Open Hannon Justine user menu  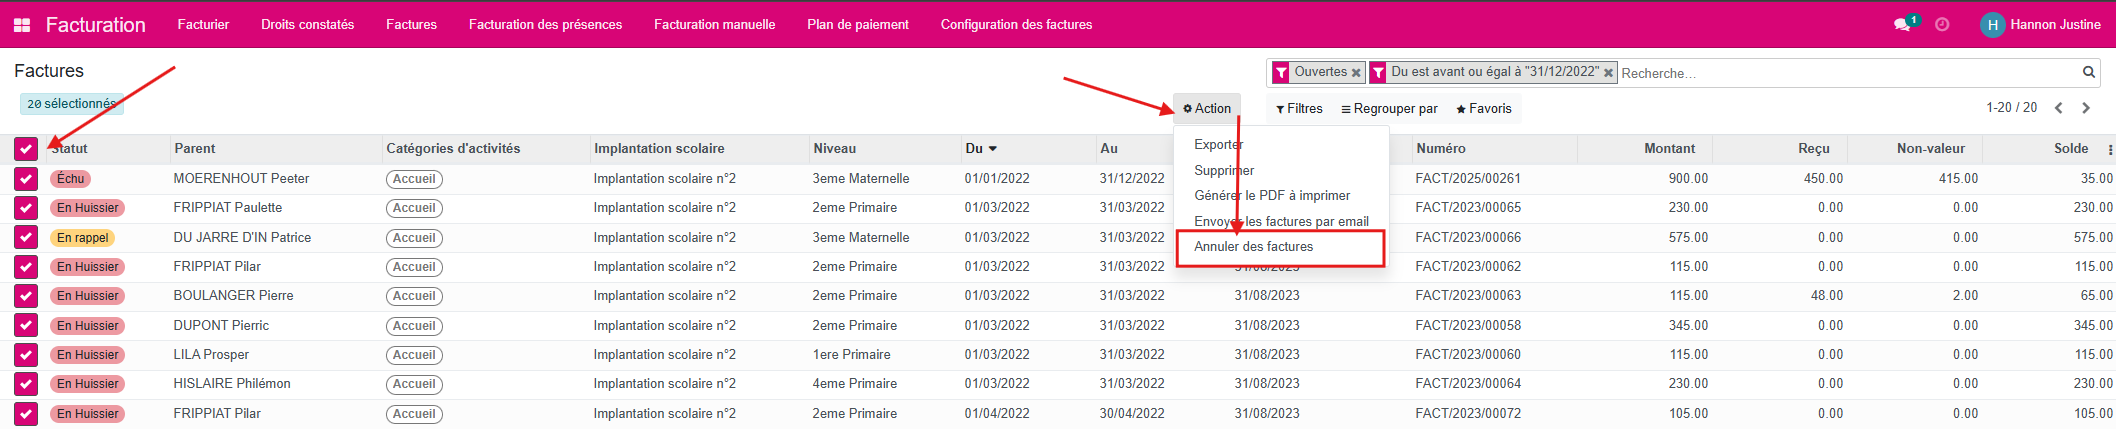pos(2041,25)
